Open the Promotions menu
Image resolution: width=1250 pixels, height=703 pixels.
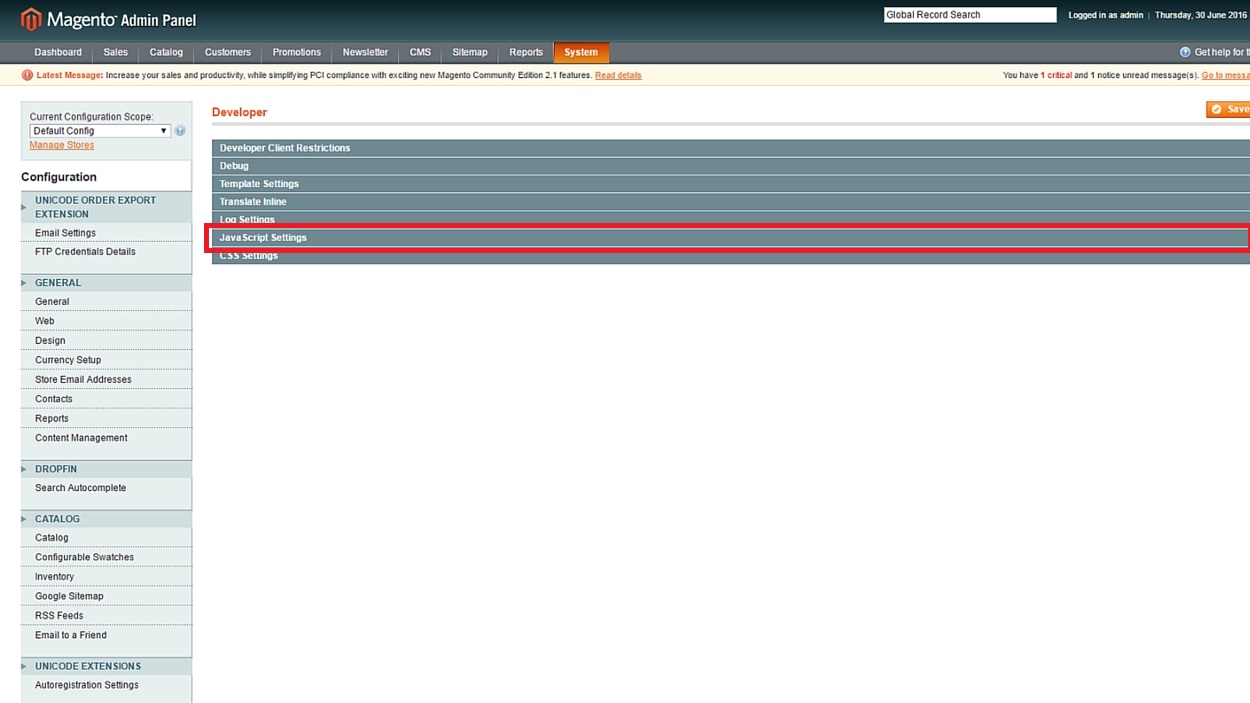pos(297,52)
